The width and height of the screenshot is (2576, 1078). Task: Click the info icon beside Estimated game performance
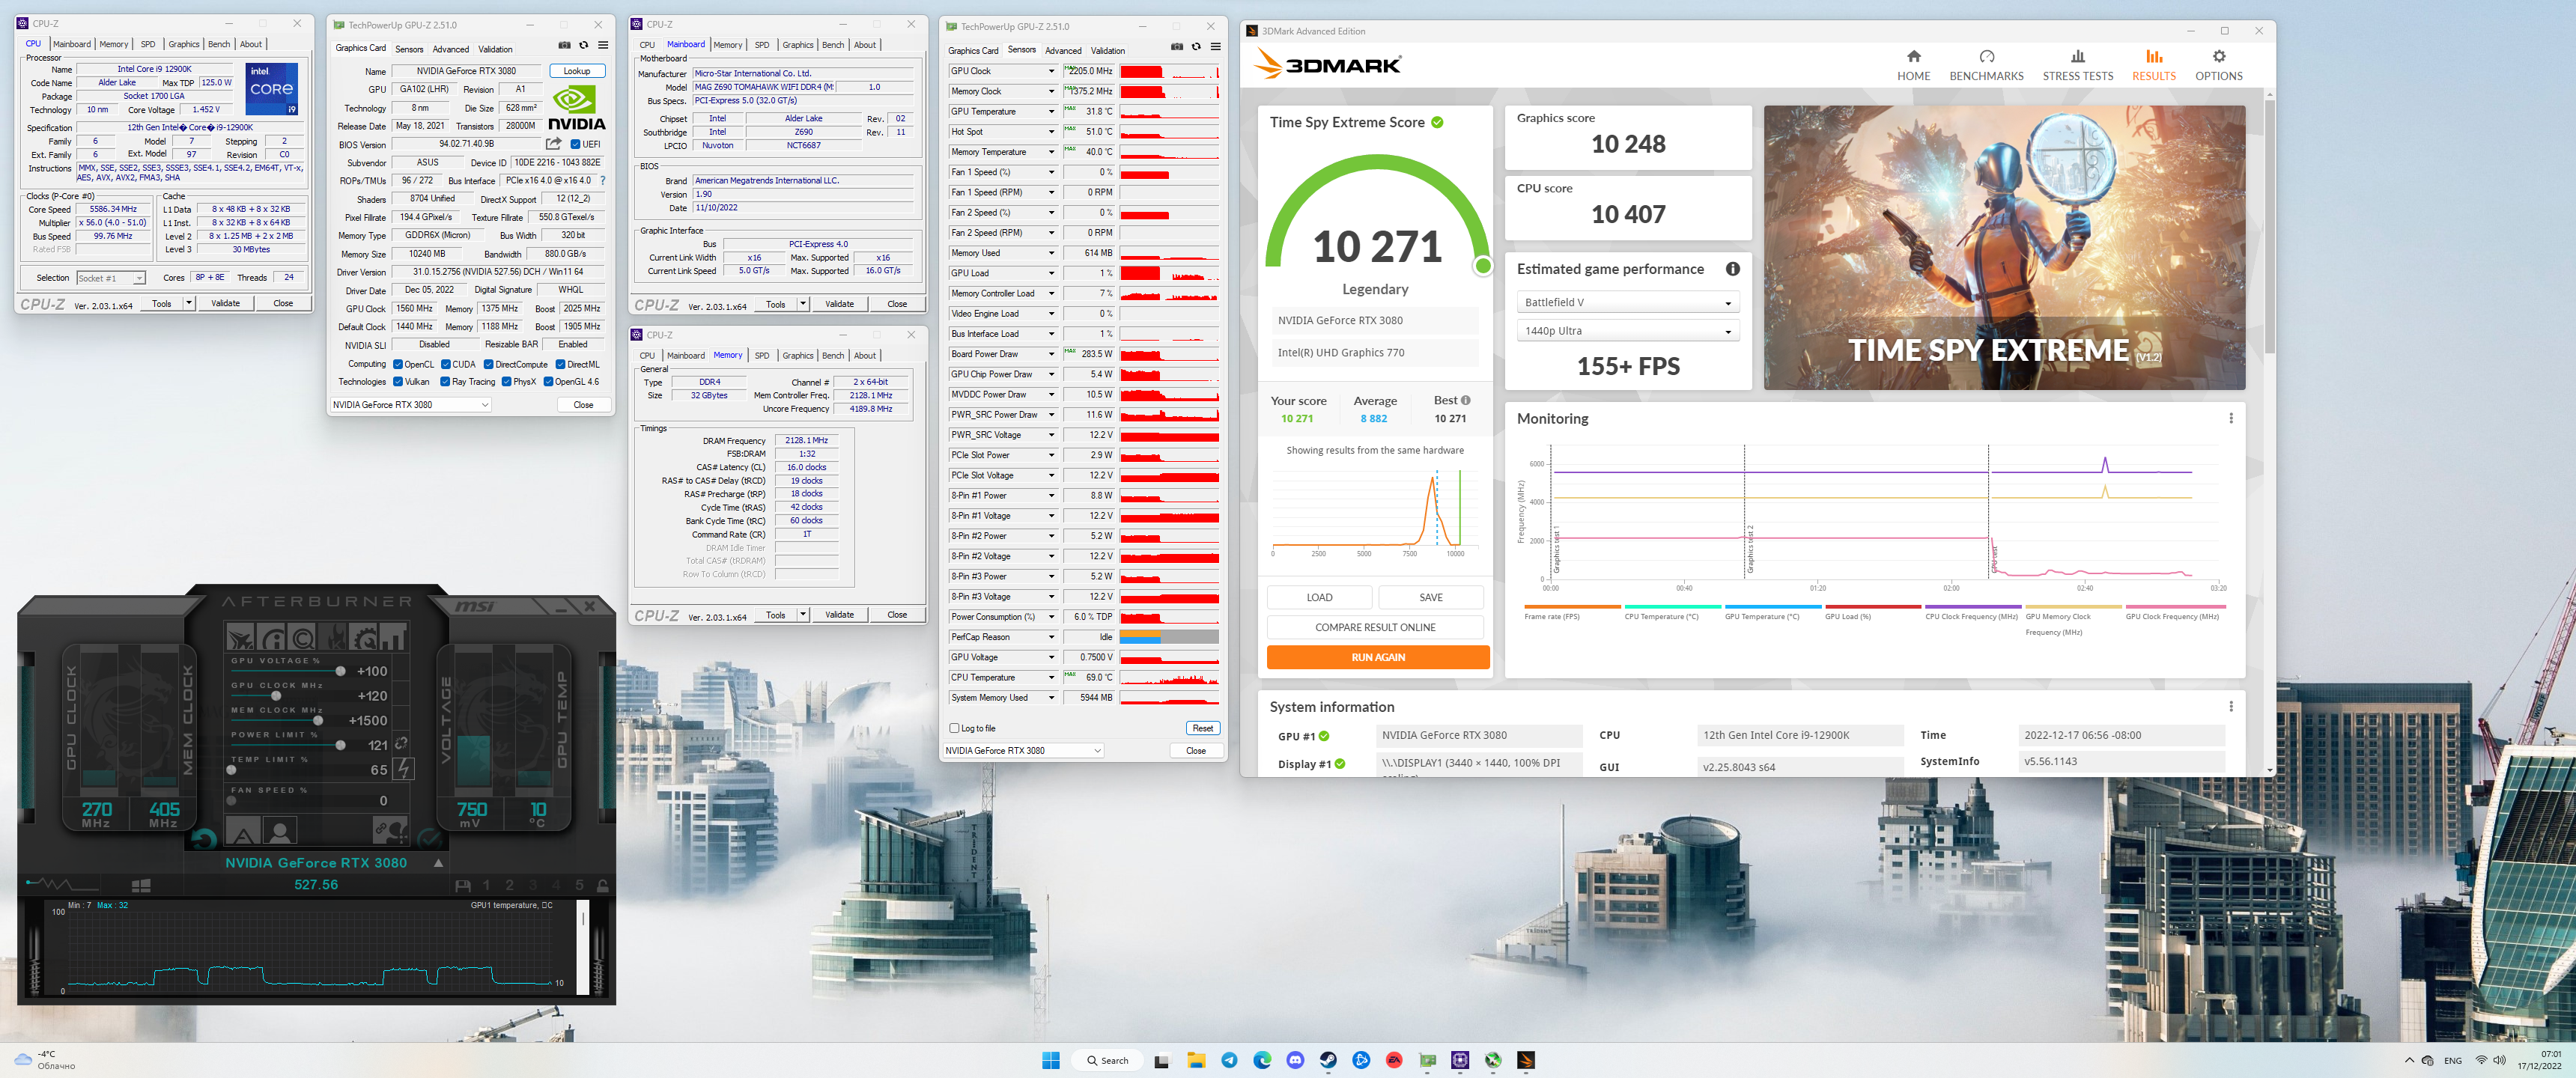pyautogui.click(x=1732, y=269)
